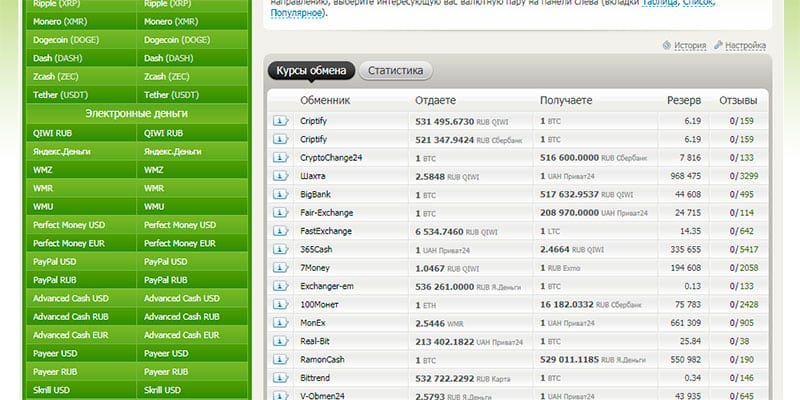Open info icon for Bittrend row

tap(280, 378)
